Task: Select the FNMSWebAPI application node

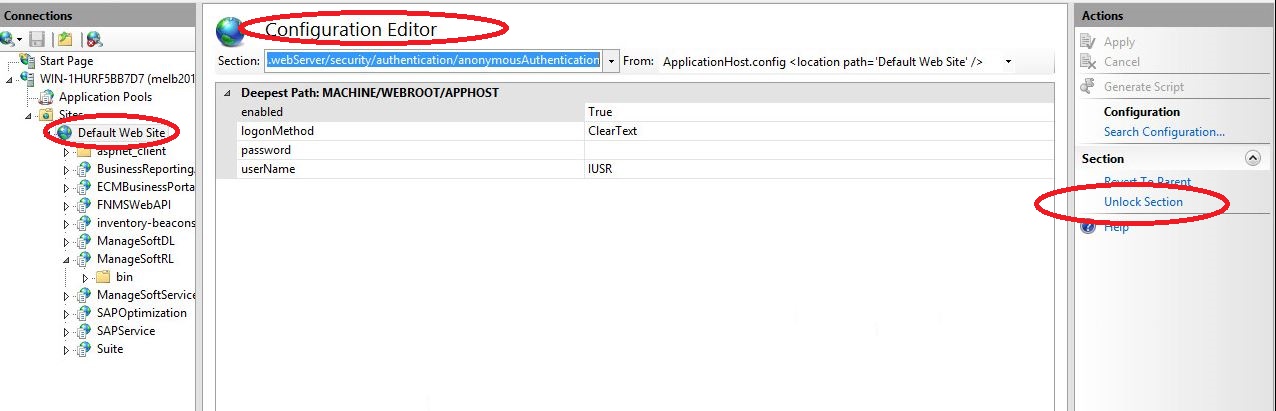Action: (x=133, y=205)
